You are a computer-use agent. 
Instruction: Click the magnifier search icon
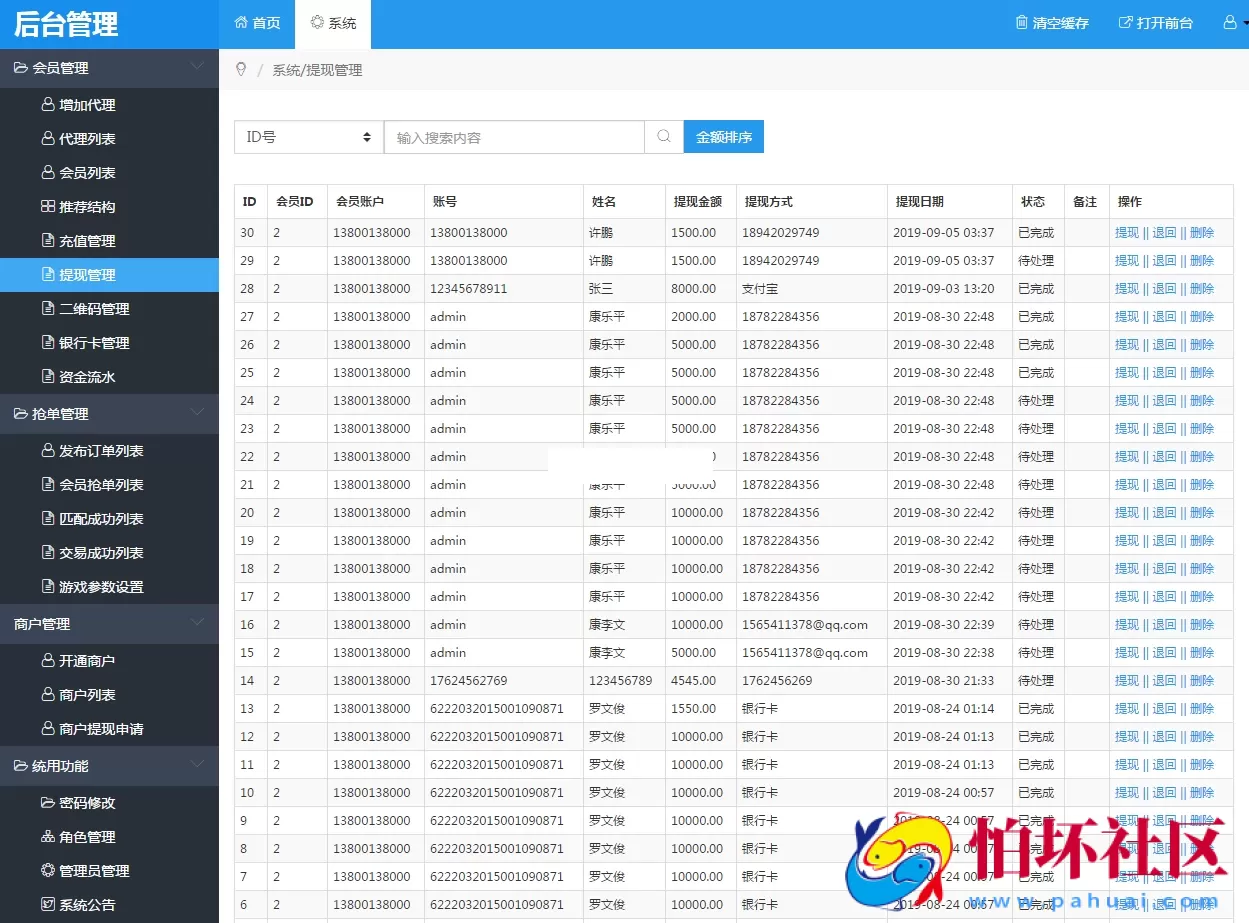(x=663, y=136)
